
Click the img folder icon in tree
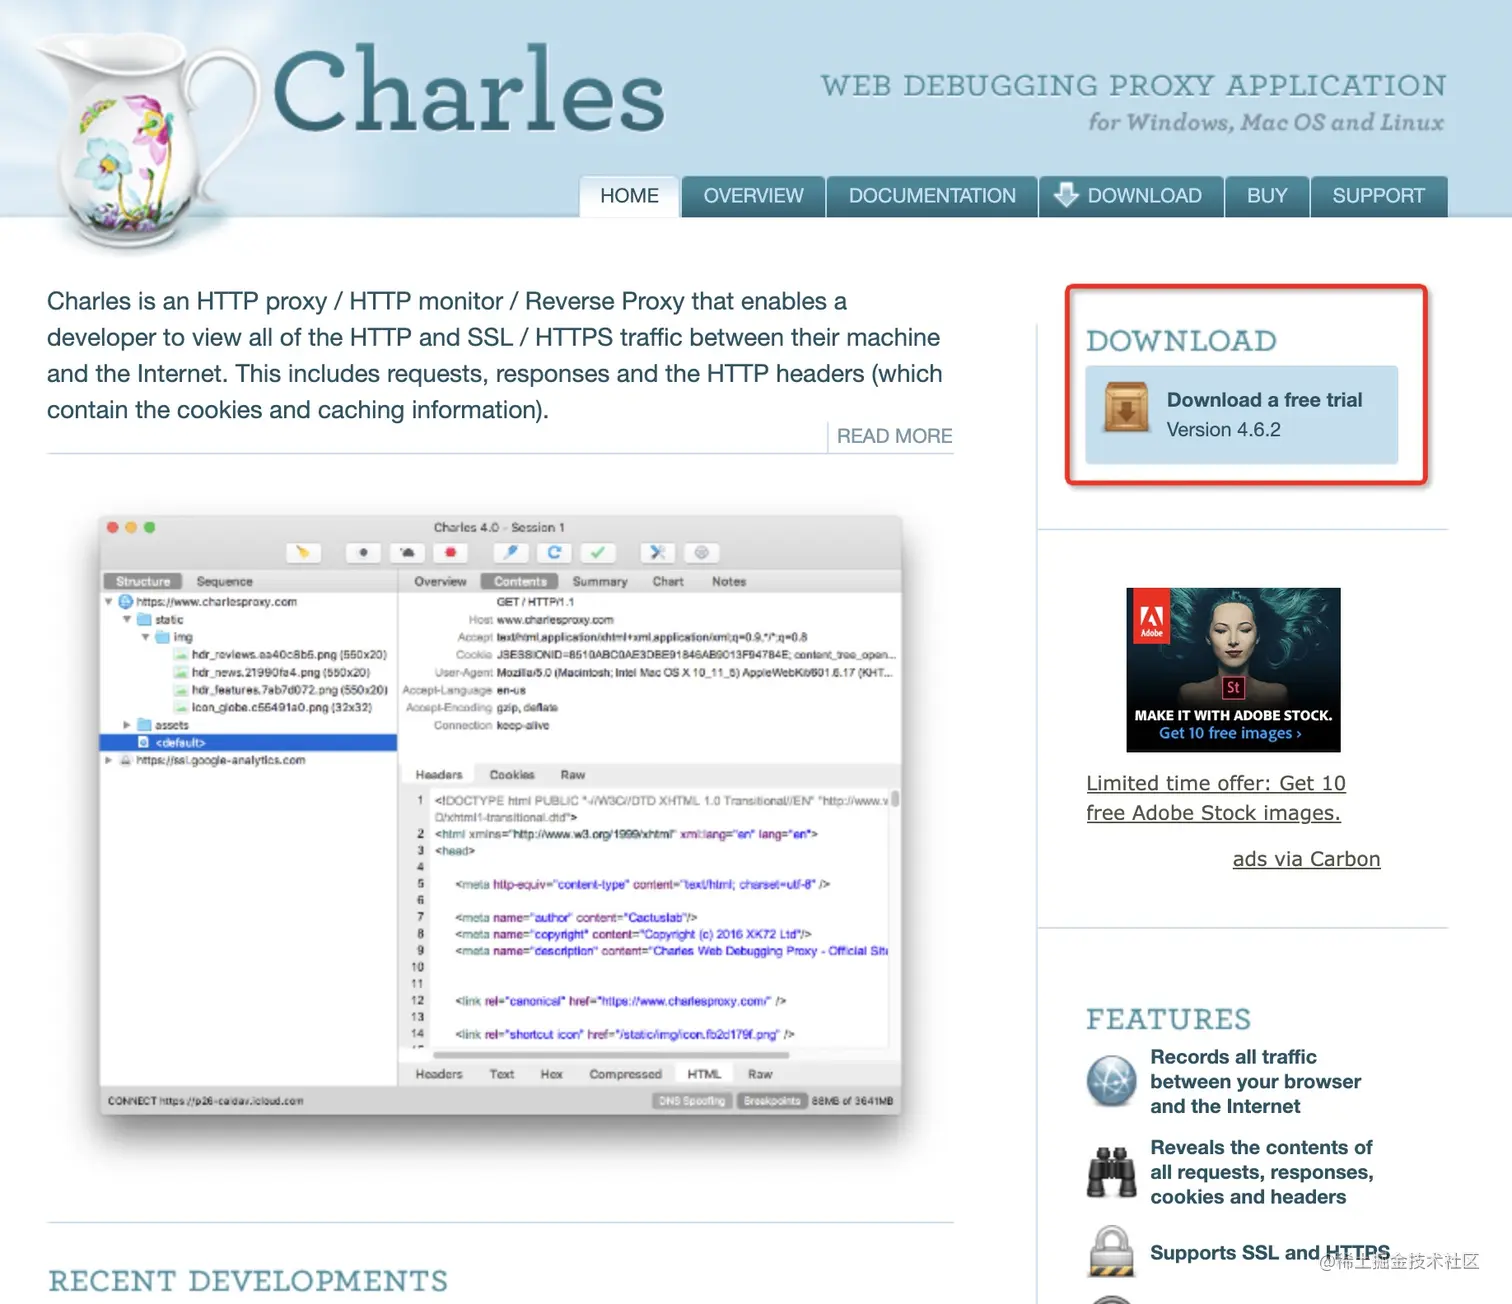162,637
